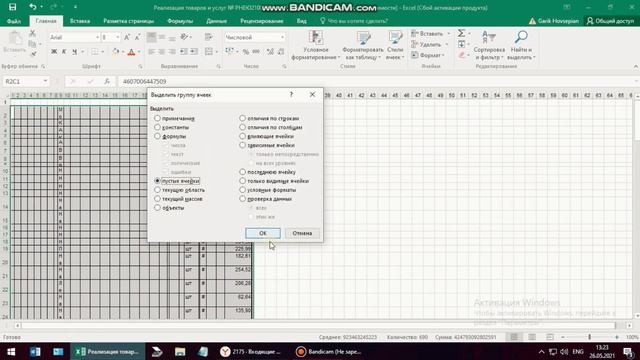Switch to 'Разметка страницы' tab
This screenshot has width=640, height=360.
coord(128,21)
